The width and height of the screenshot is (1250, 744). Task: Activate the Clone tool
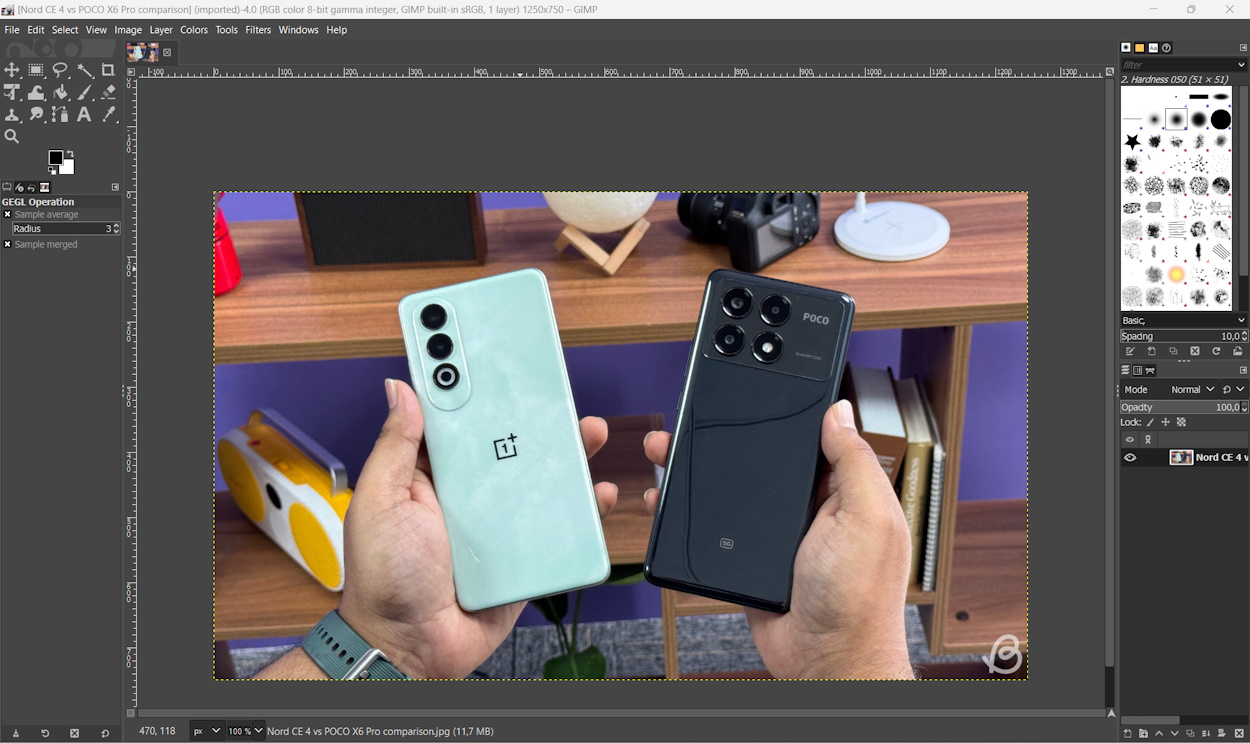click(13, 114)
